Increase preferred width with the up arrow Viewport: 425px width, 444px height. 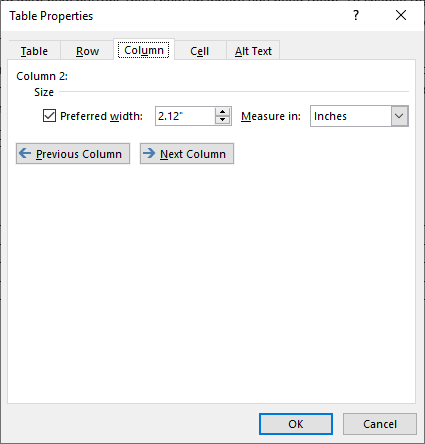[x=223, y=112]
